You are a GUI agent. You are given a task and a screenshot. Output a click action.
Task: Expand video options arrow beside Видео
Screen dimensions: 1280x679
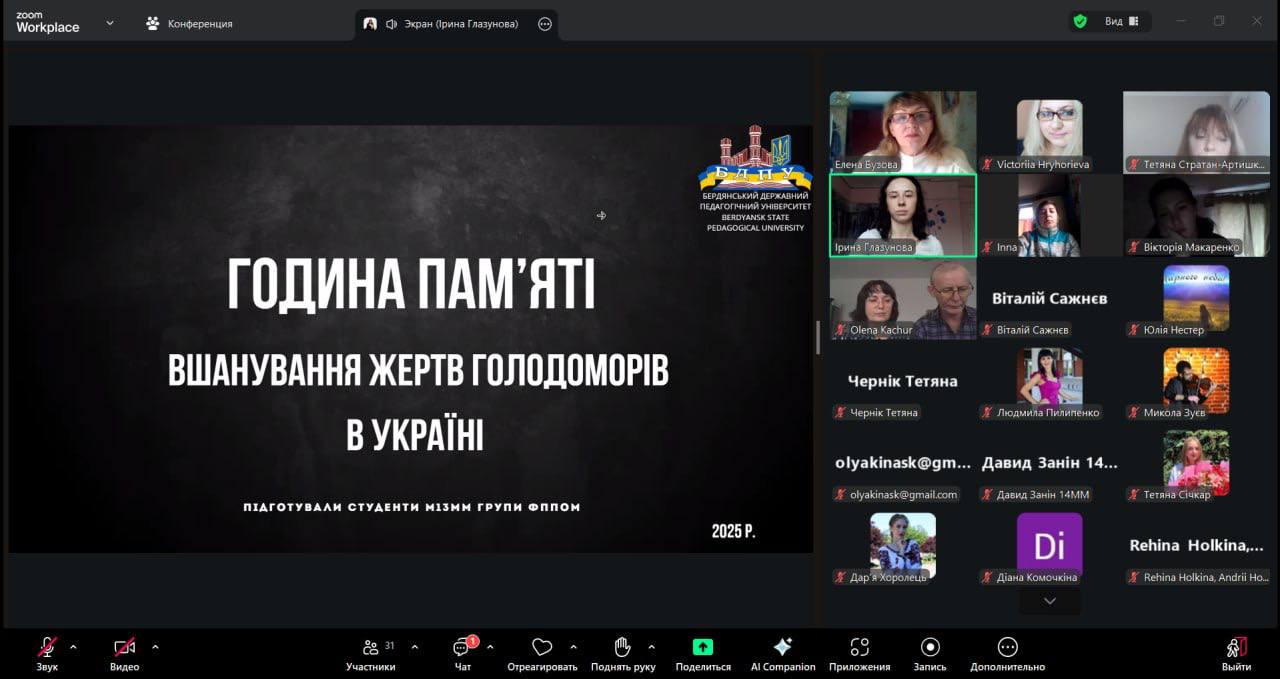point(155,646)
